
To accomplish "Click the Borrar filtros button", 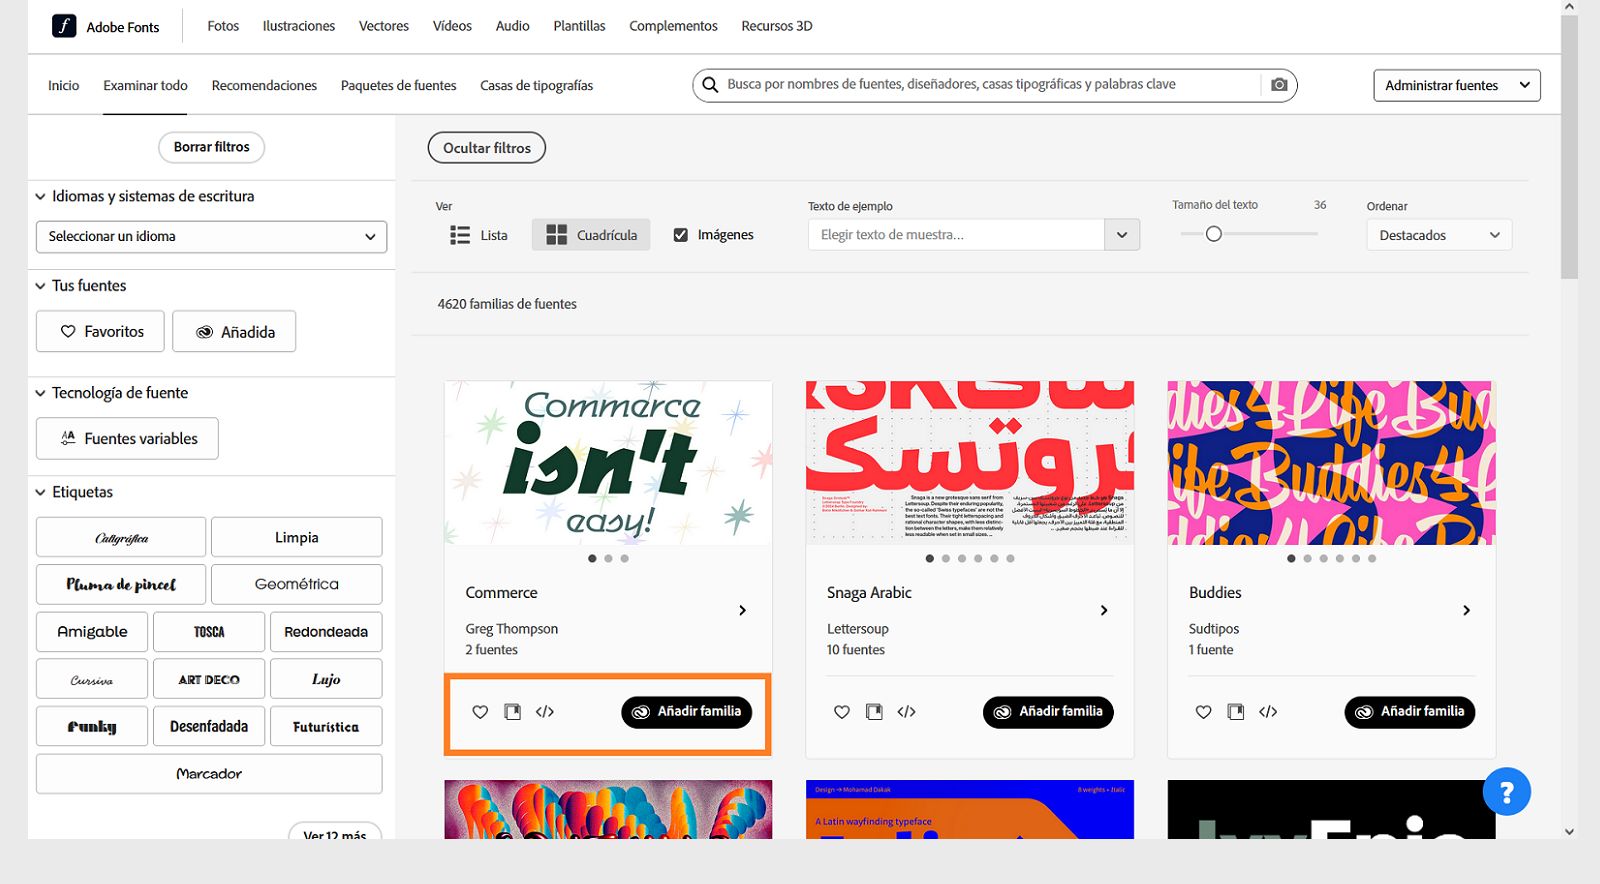I will (x=211, y=147).
